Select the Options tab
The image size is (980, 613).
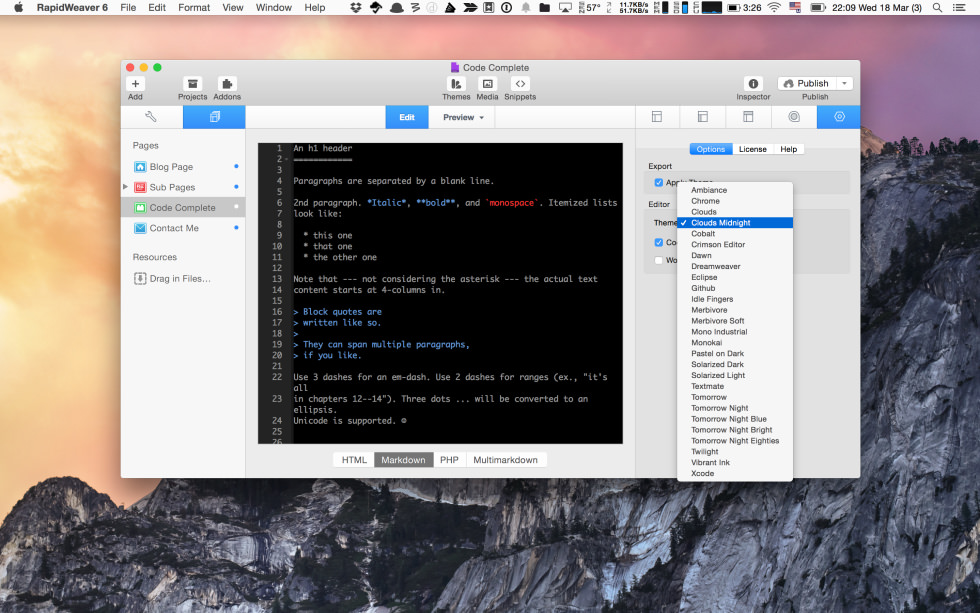(x=711, y=149)
